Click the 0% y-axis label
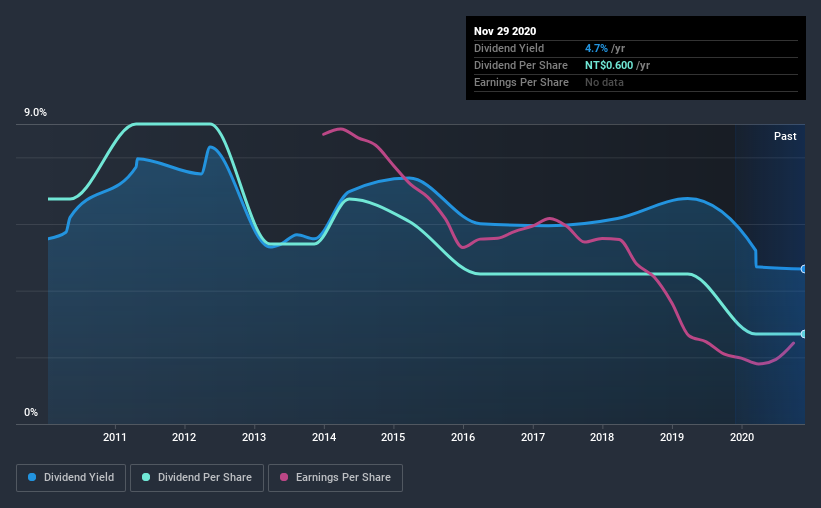Screen dimensions: 821x508 [31, 413]
